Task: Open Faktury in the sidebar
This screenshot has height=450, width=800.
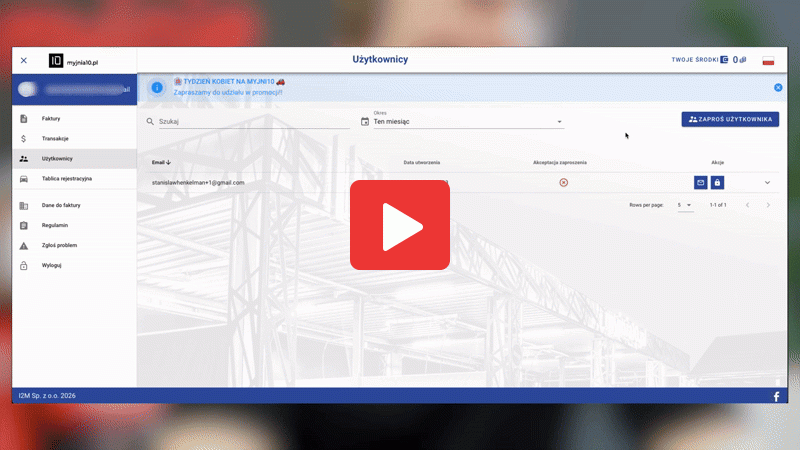Action: coord(51,118)
